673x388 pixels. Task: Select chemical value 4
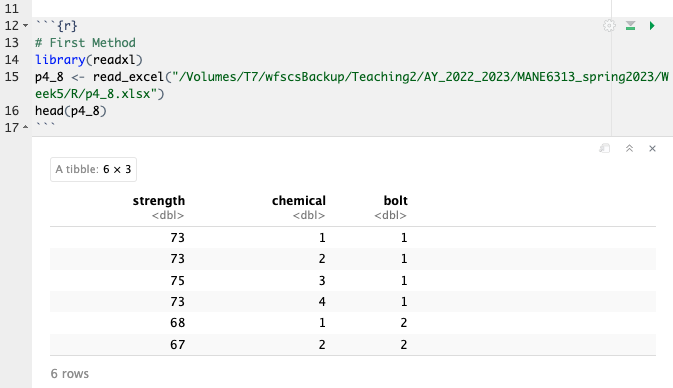click(x=322, y=302)
